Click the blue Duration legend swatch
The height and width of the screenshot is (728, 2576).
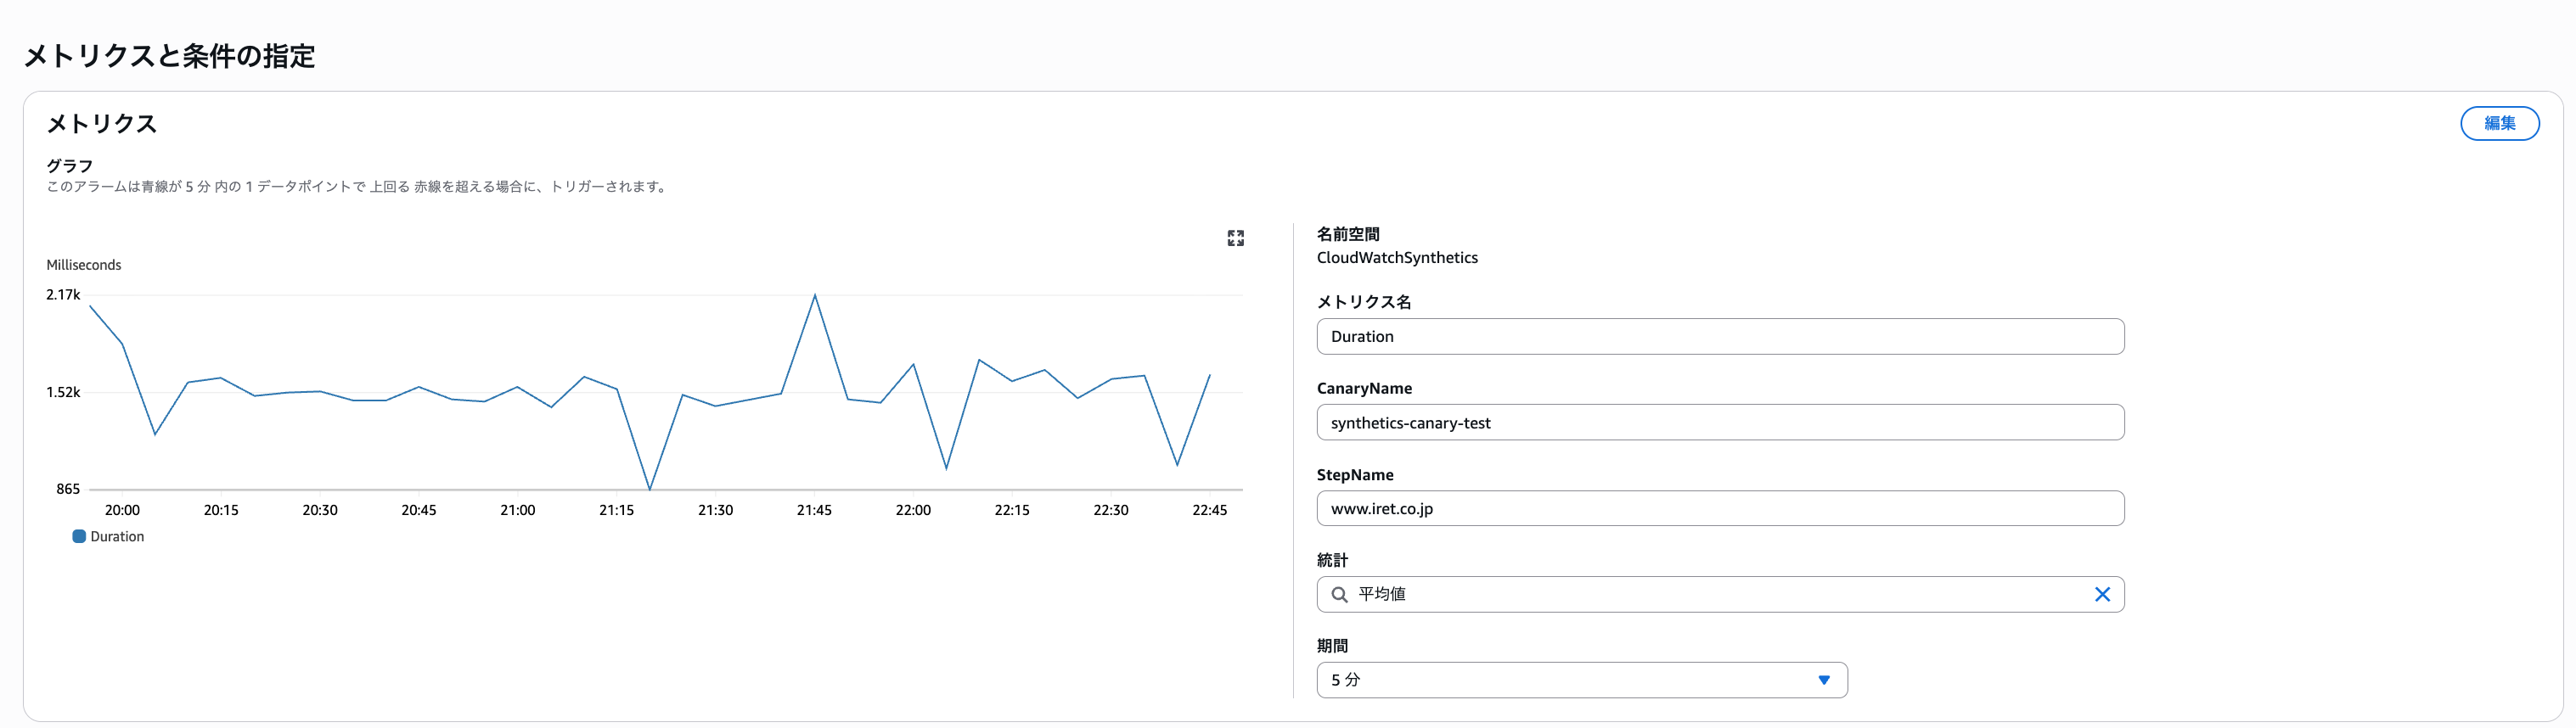click(79, 536)
